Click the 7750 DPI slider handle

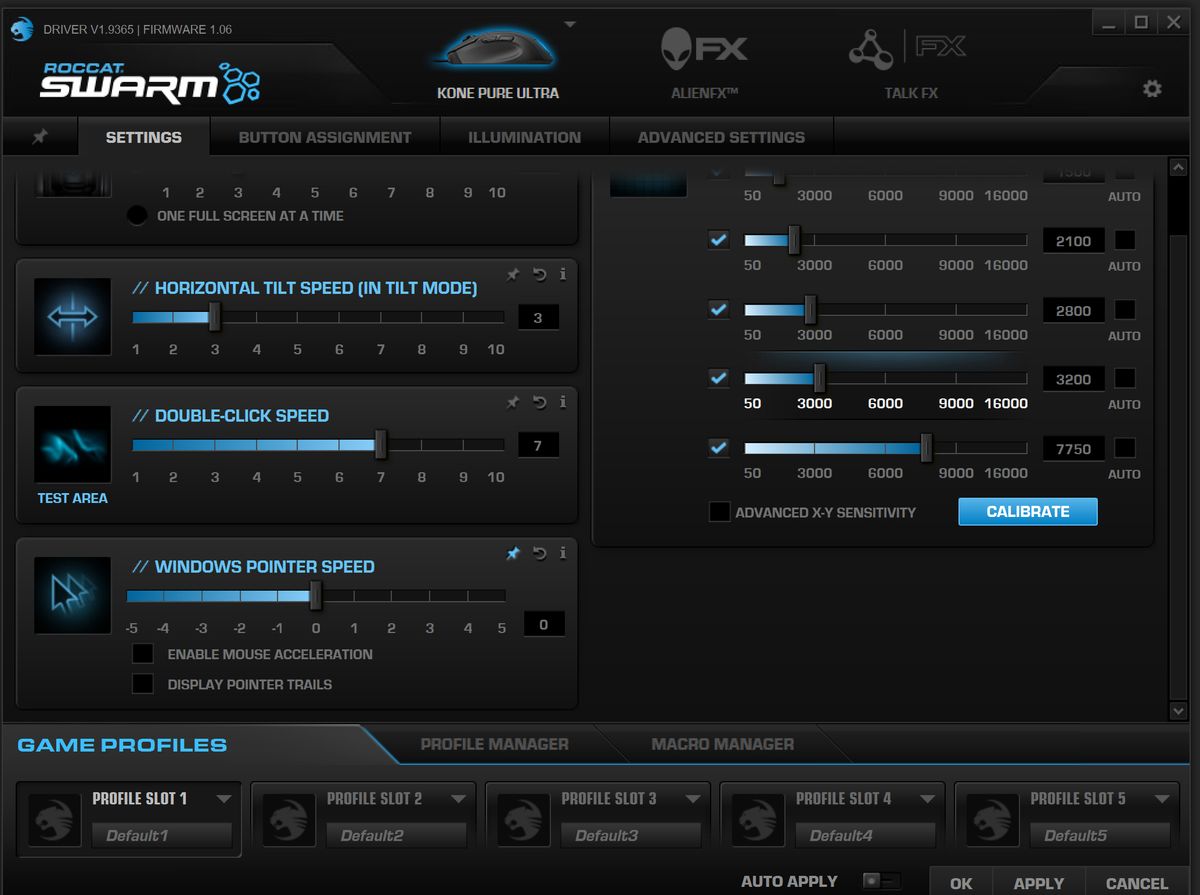tap(926, 448)
